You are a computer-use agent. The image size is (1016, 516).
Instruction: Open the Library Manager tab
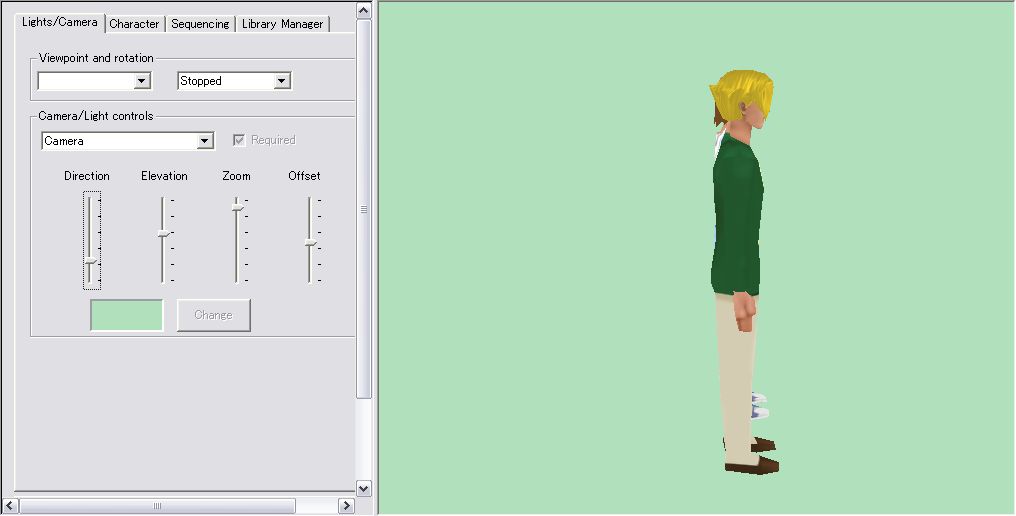[283, 24]
